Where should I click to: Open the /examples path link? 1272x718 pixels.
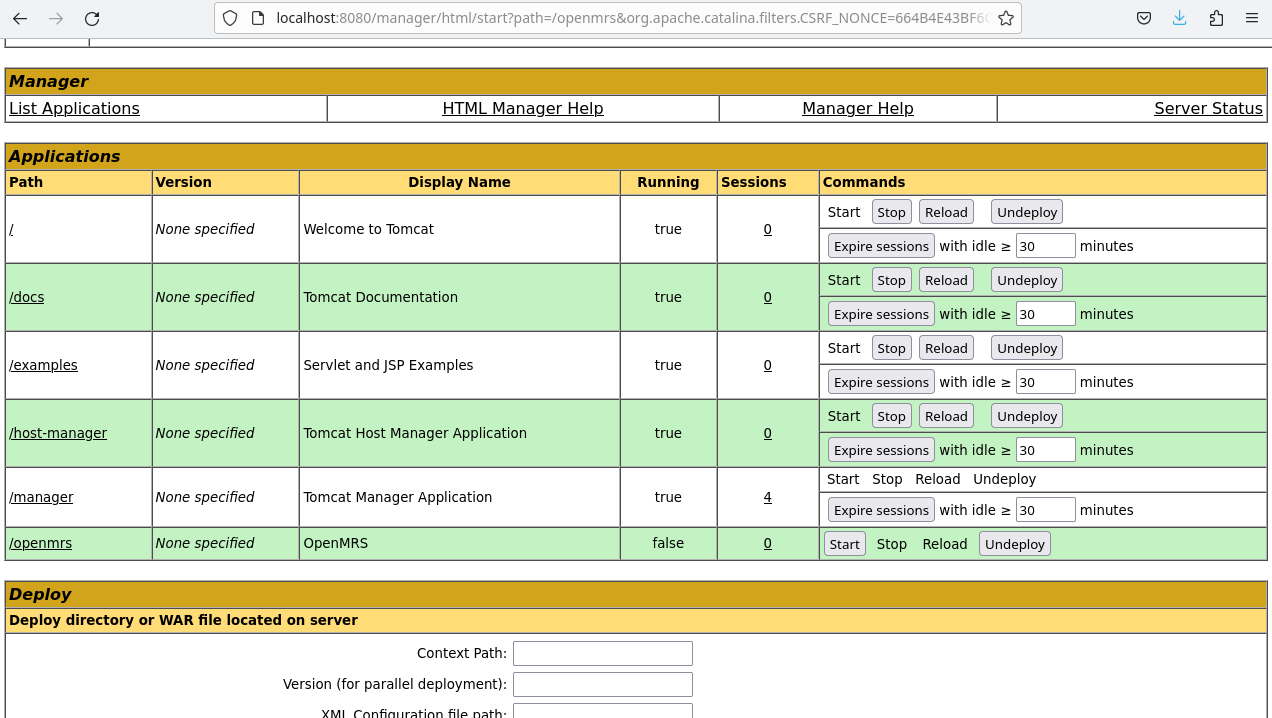43,365
